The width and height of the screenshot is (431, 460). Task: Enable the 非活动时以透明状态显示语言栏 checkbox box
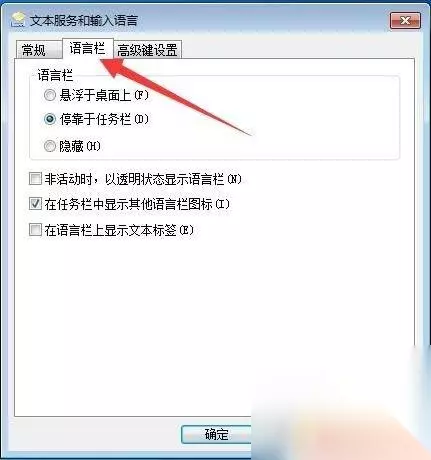tap(35, 179)
